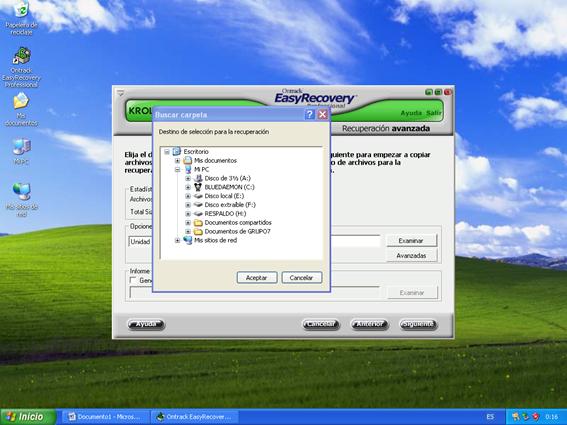567x425 pixels.
Task: Select RESPALDO (H:) drive icon
Action: click(x=198, y=213)
